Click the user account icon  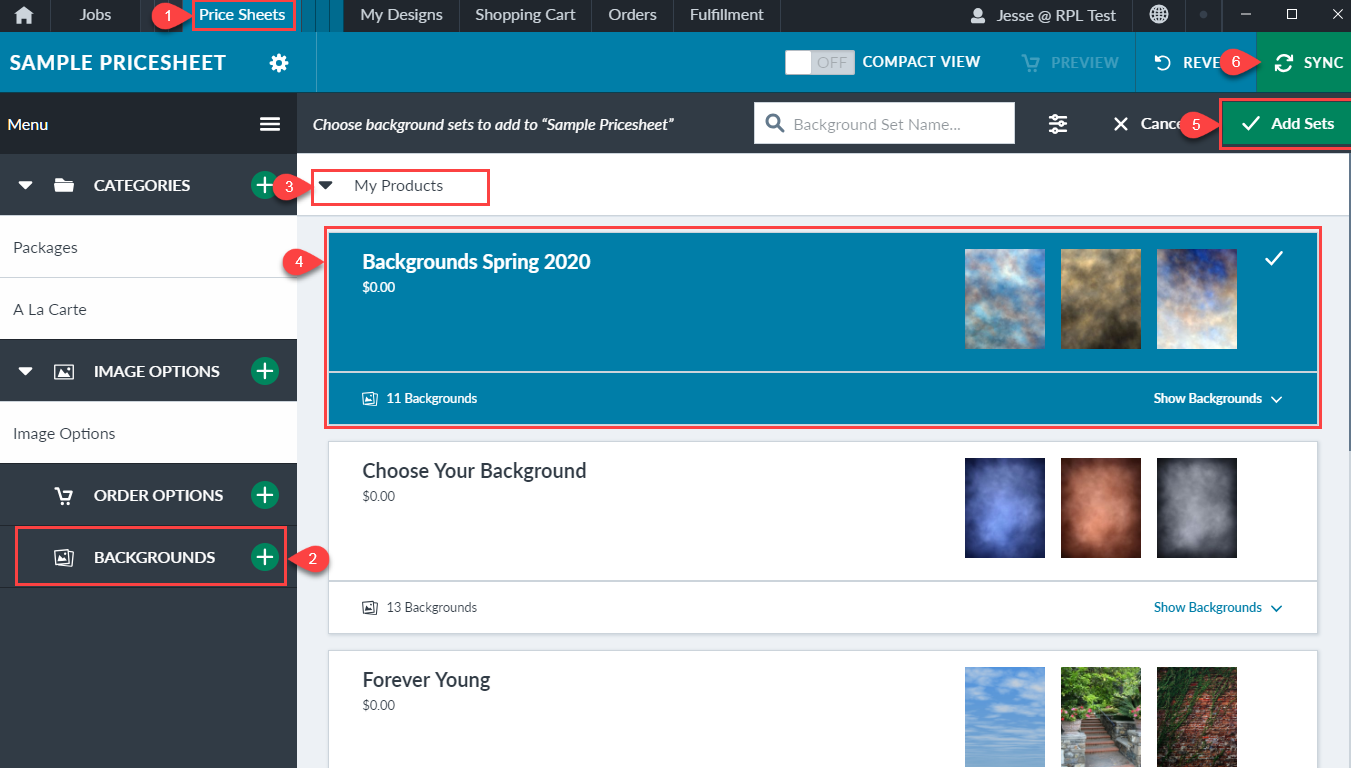coord(978,16)
